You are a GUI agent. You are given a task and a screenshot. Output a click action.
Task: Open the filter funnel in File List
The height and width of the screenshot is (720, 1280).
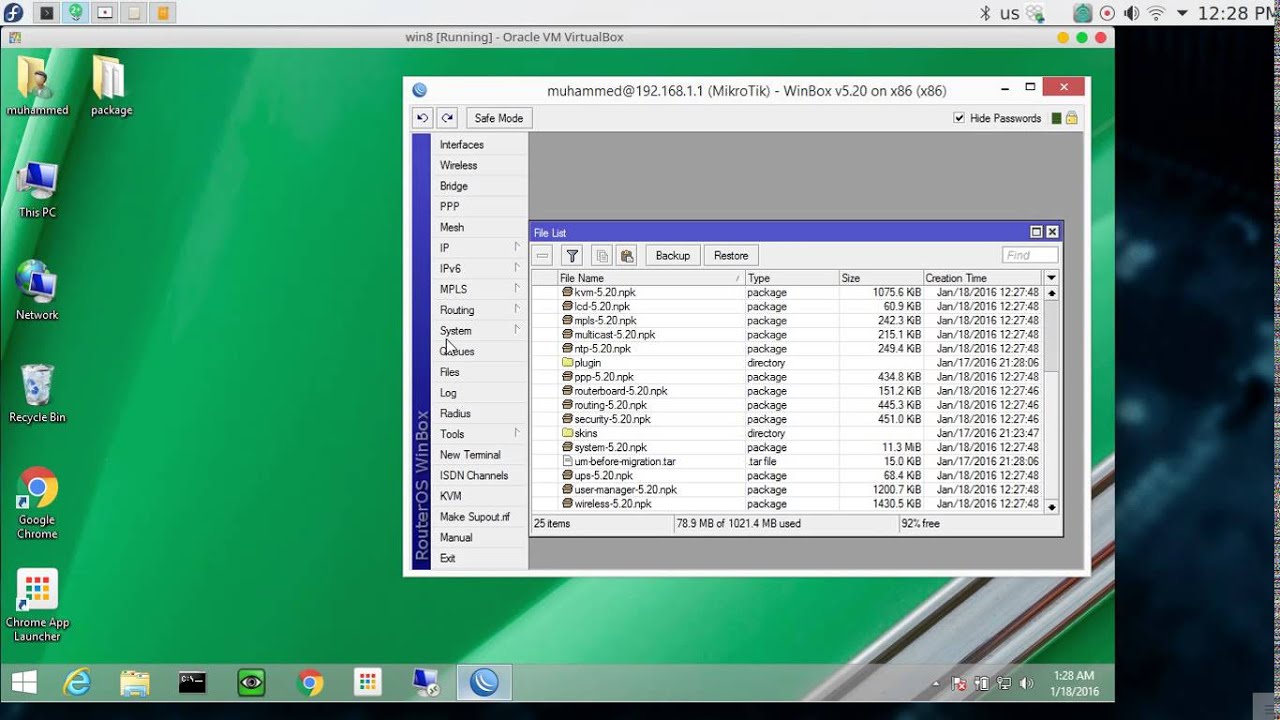(x=572, y=256)
